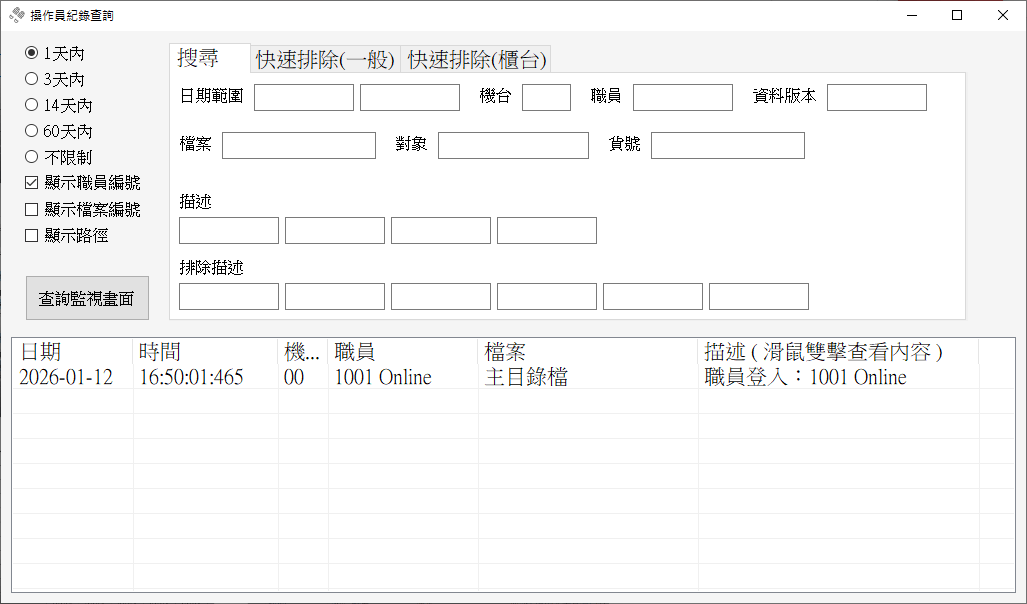
Task: Switch to the 快速排除(櫃台) tab
Action: click(475, 58)
